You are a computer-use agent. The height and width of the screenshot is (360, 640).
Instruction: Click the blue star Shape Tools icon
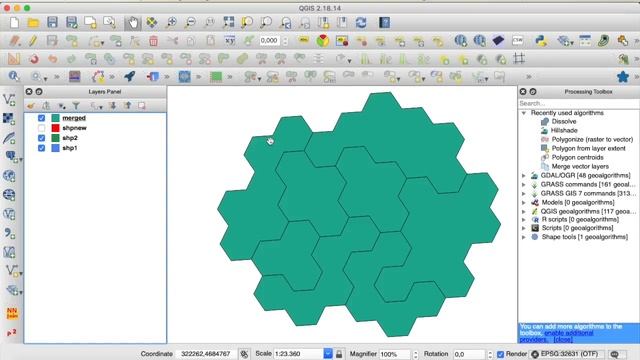[623, 76]
